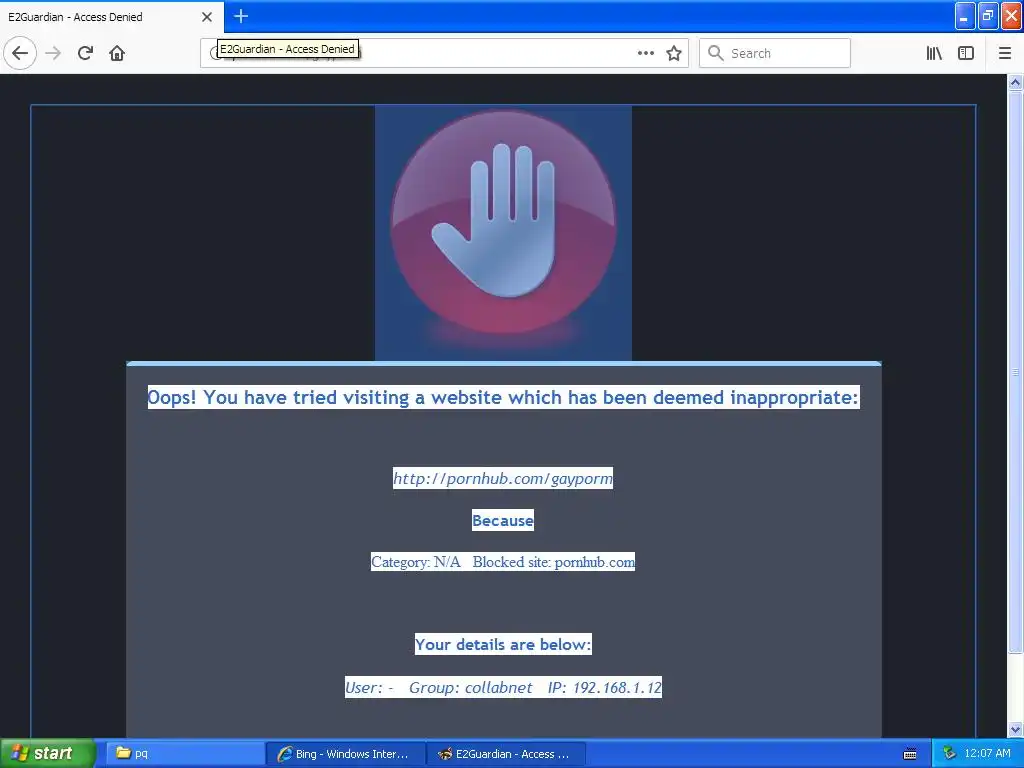The height and width of the screenshot is (768, 1024).
Task: Restore down the browser window
Action: tap(988, 16)
